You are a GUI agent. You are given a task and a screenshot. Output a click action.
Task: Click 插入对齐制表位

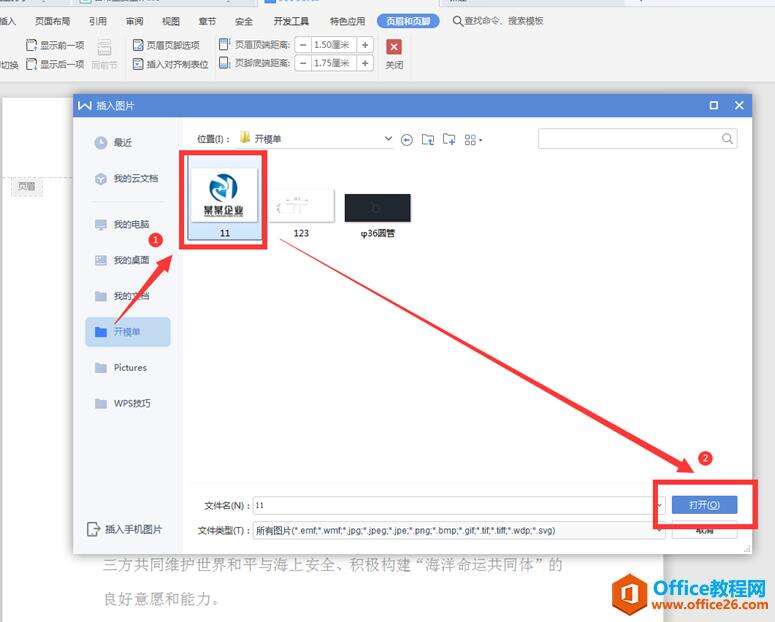tap(171, 64)
